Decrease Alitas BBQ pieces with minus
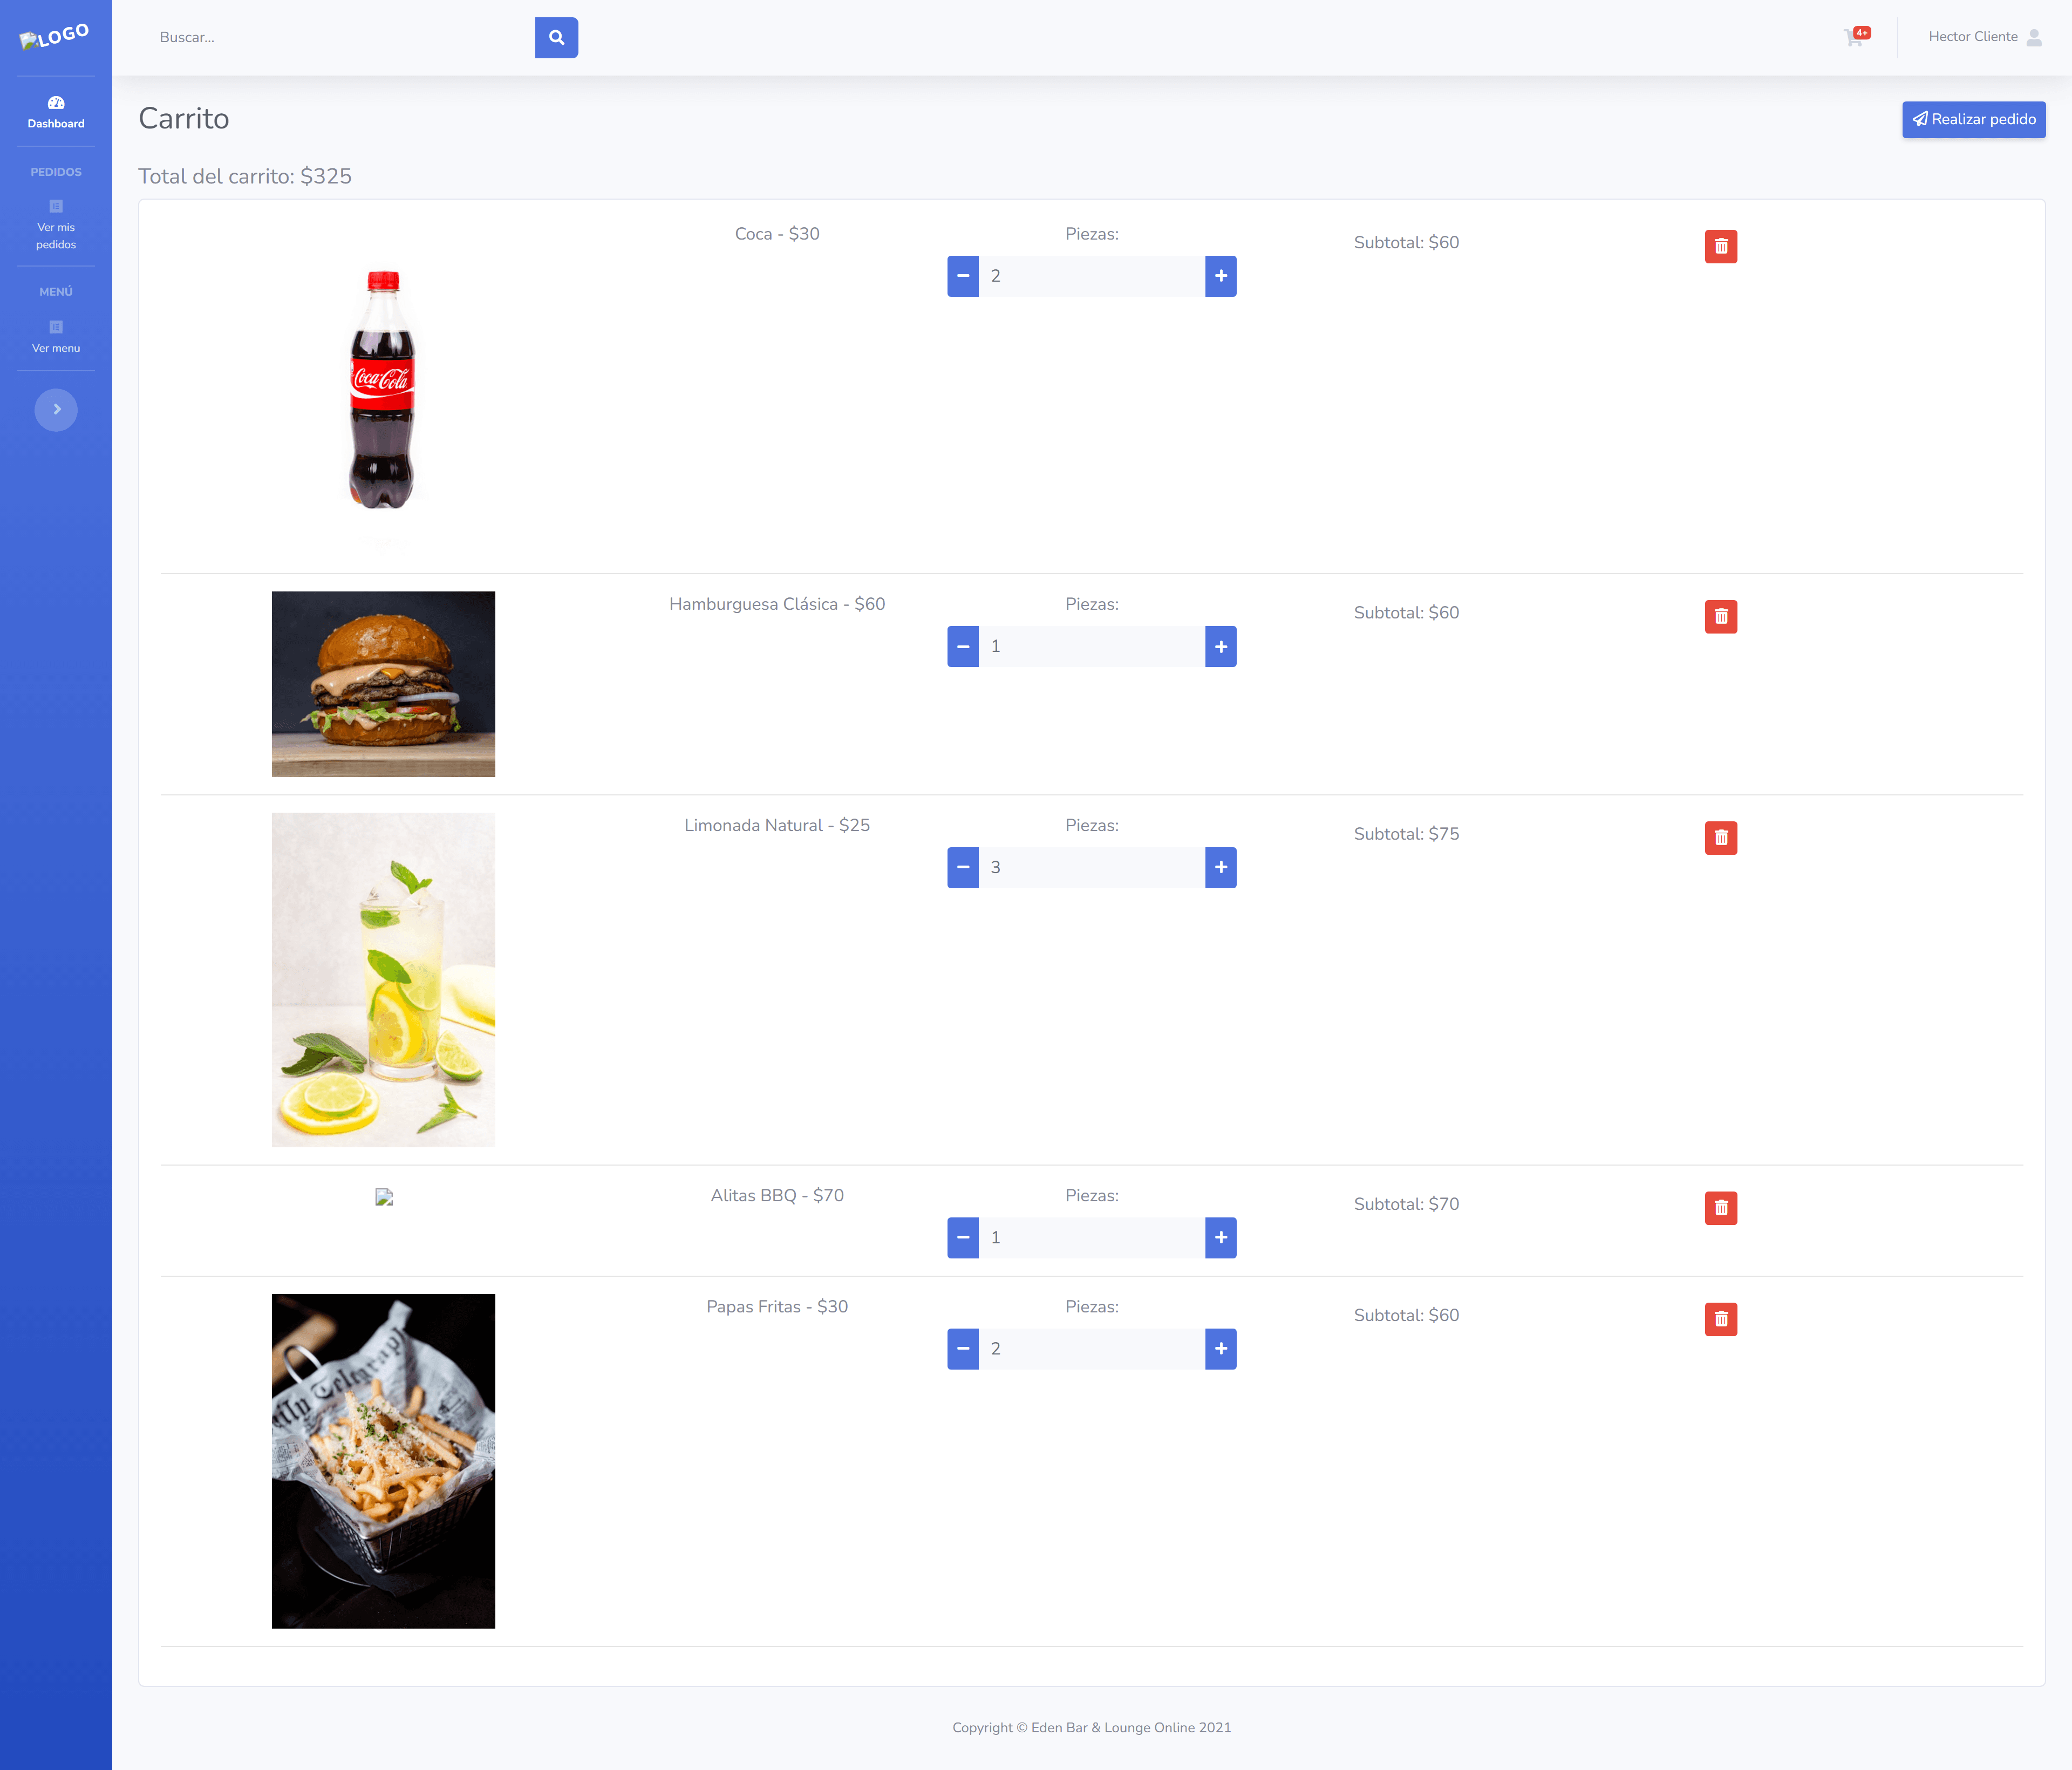This screenshot has width=2072, height=1770. pyautogui.click(x=963, y=1238)
